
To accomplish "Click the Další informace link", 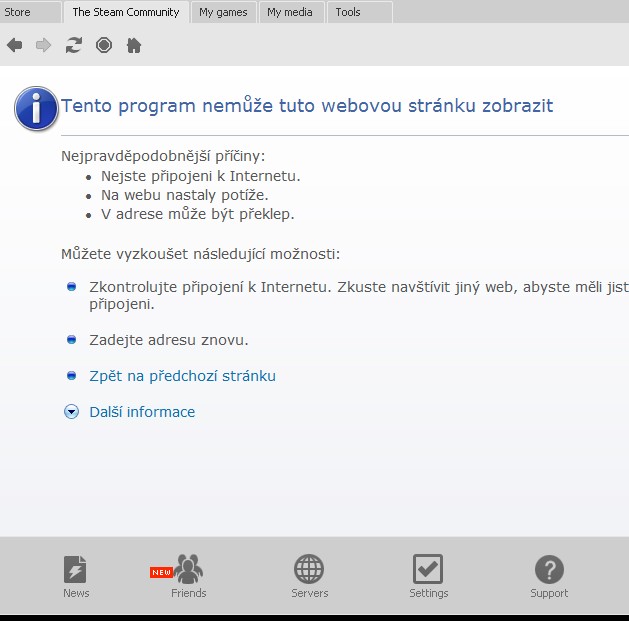I will (x=142, y=412).
